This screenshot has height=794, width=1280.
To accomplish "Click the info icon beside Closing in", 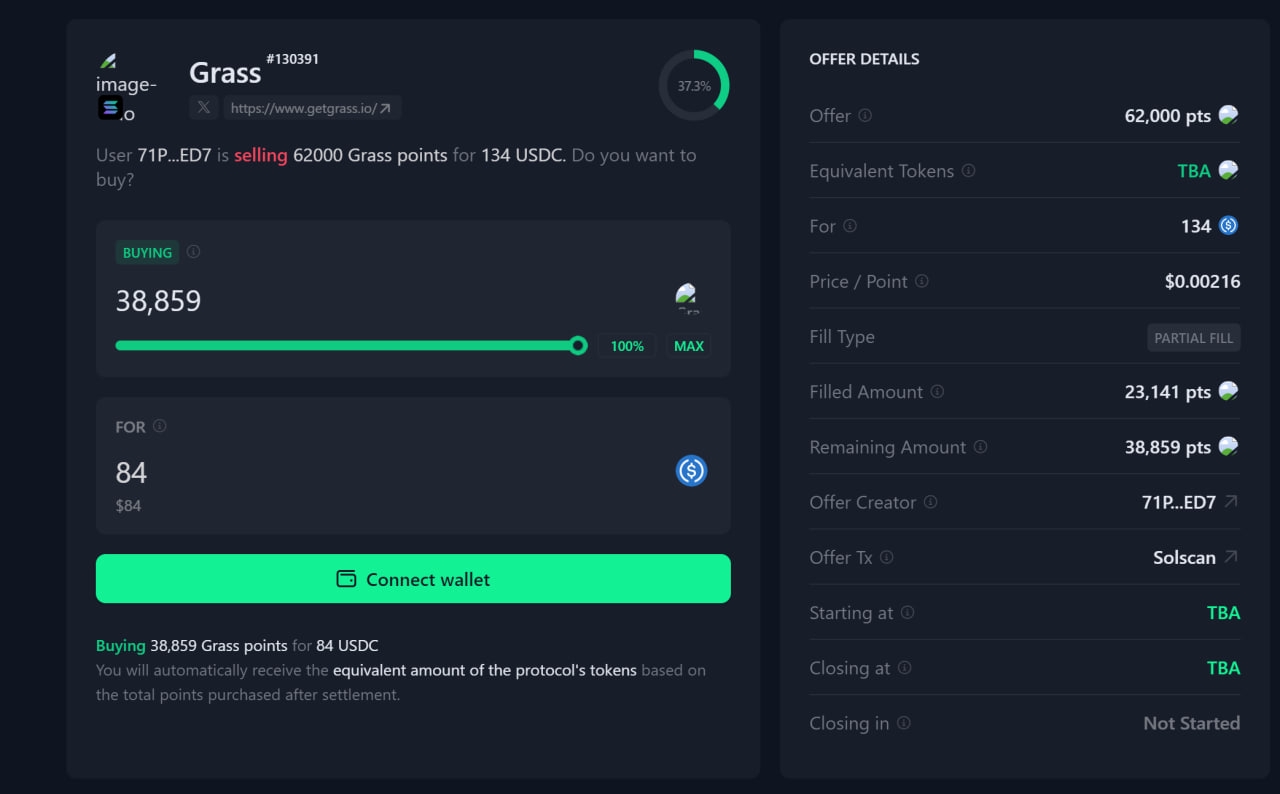I will (903, 723).
